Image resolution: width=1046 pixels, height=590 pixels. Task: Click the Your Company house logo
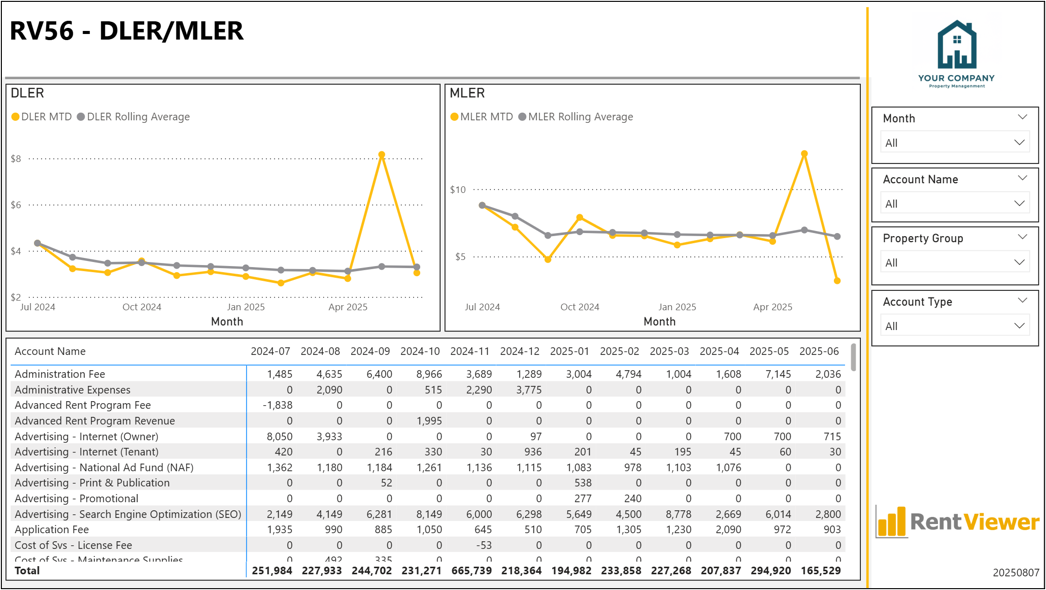(957, 53)
